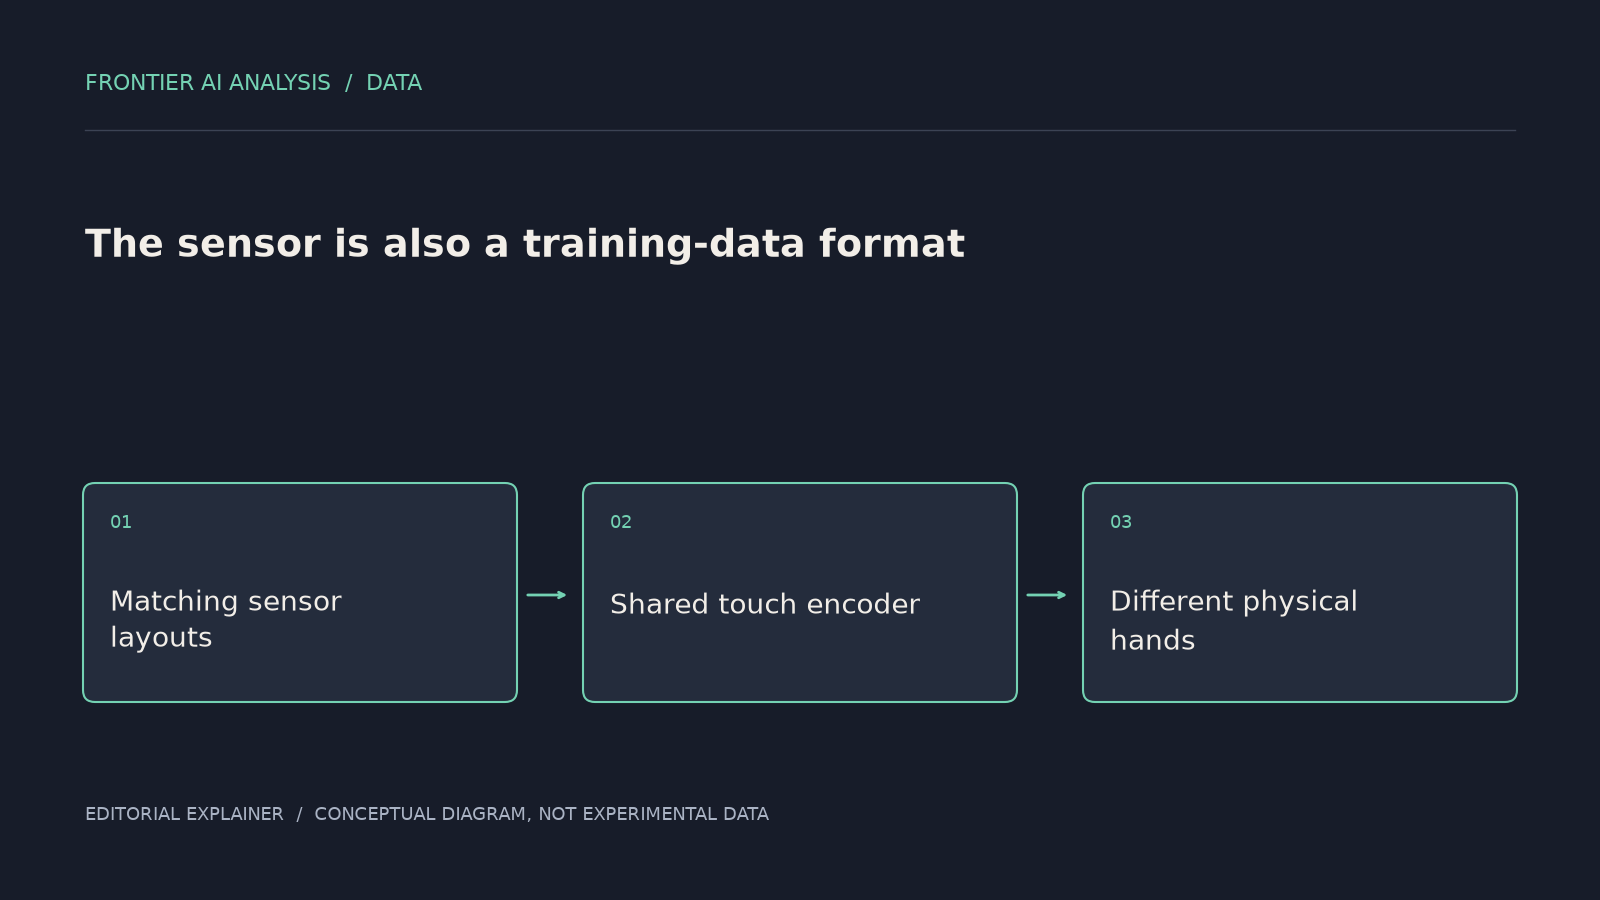
Task: Click the word hands in the third card
Action: 1153,640
